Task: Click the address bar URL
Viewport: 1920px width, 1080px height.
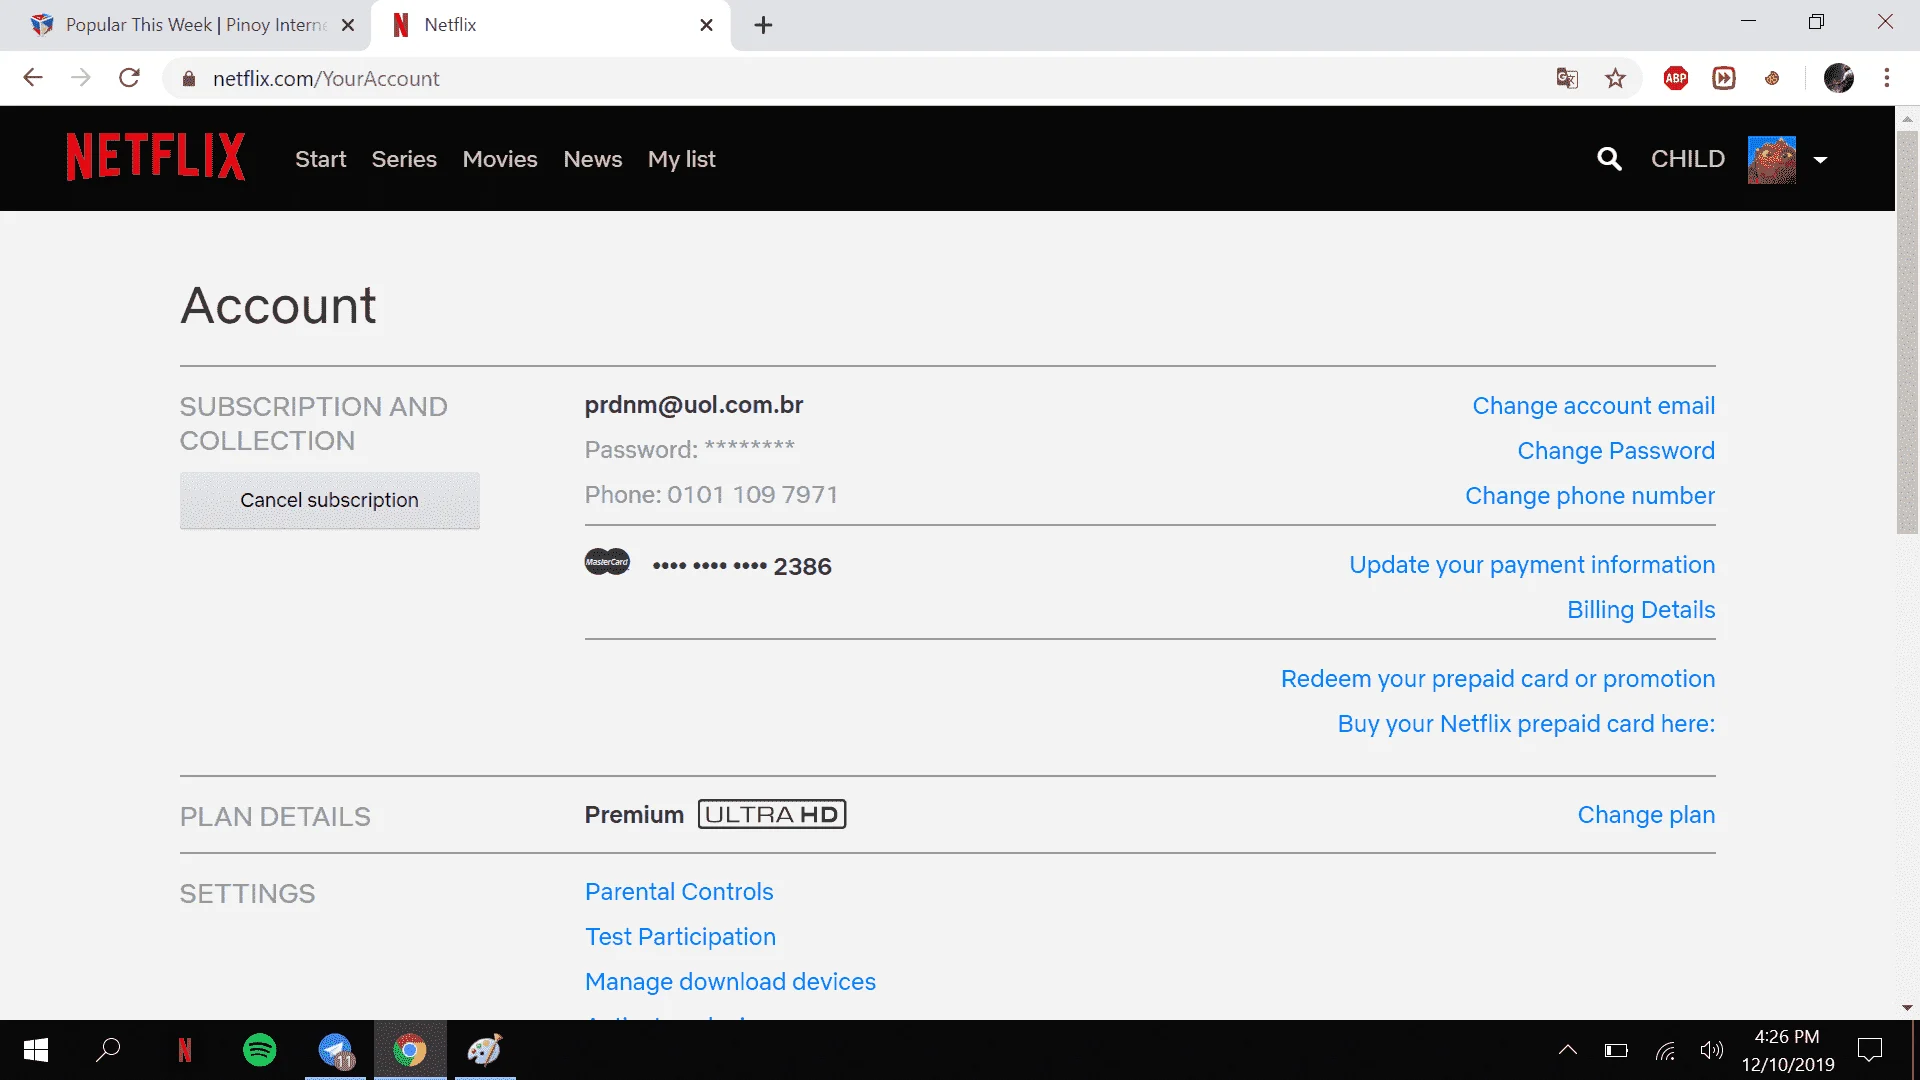Action: [x=326, y=79]
